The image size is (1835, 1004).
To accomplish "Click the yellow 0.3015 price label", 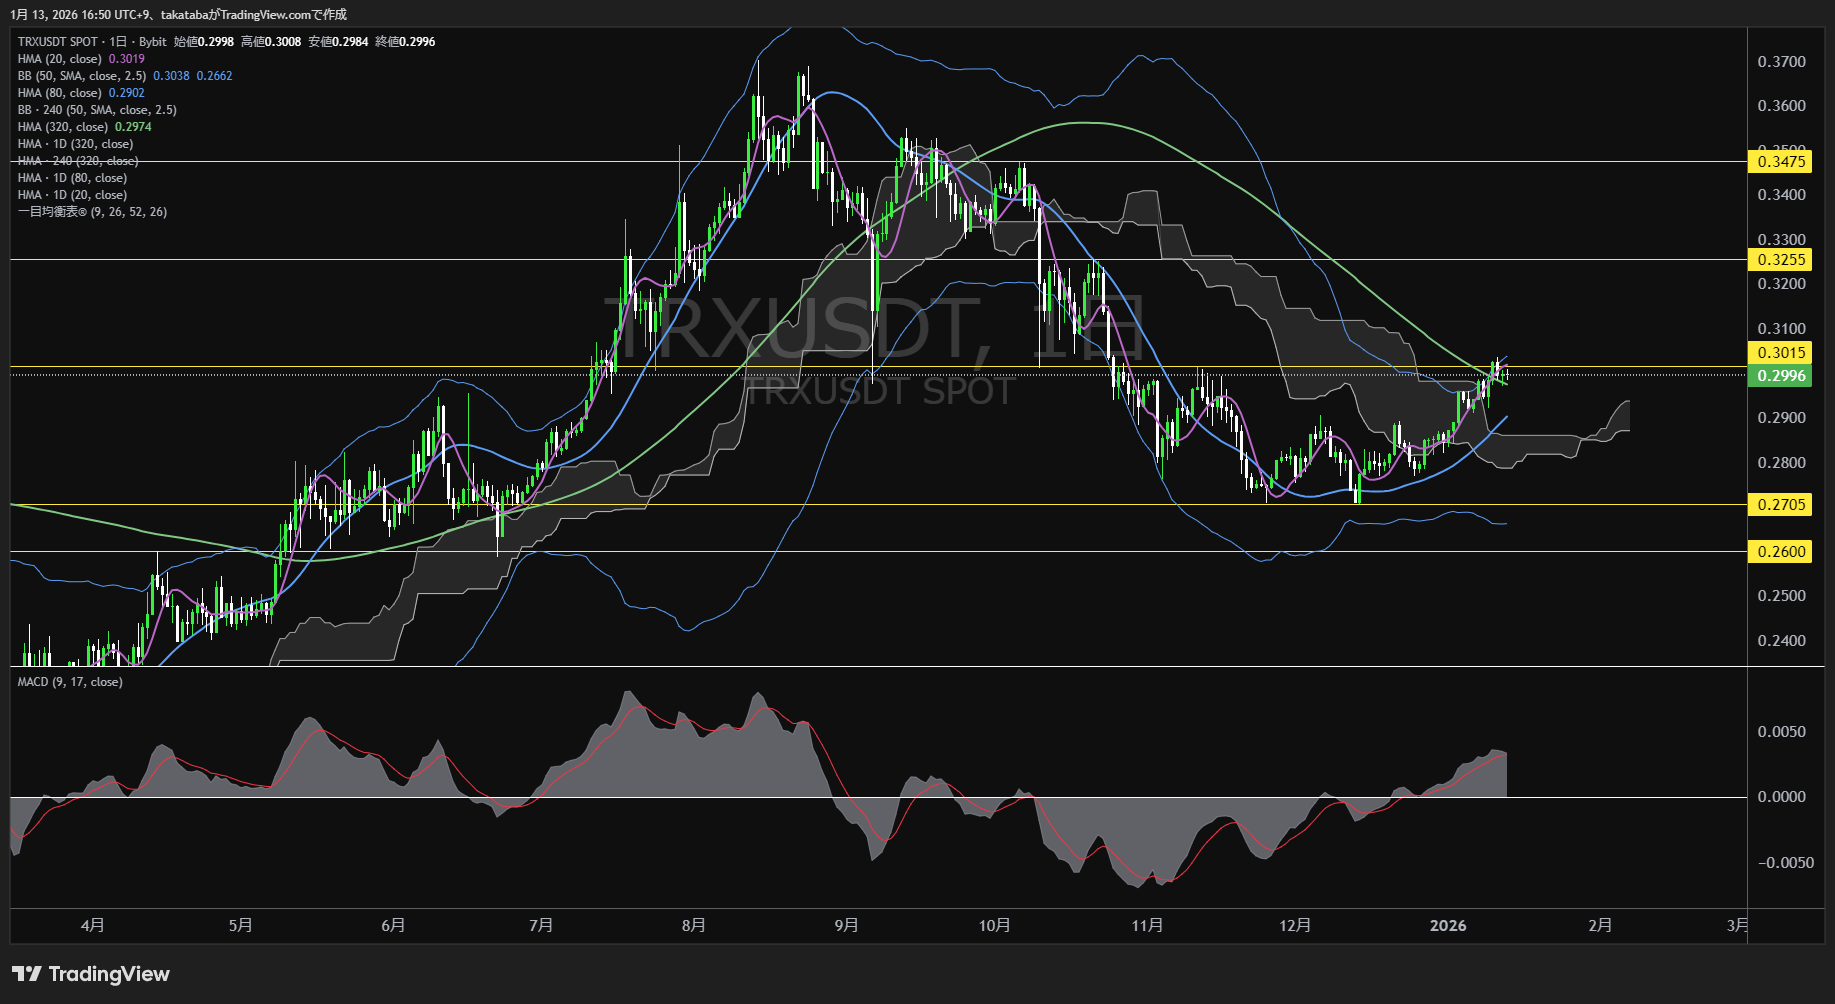I will point(1780,352).
